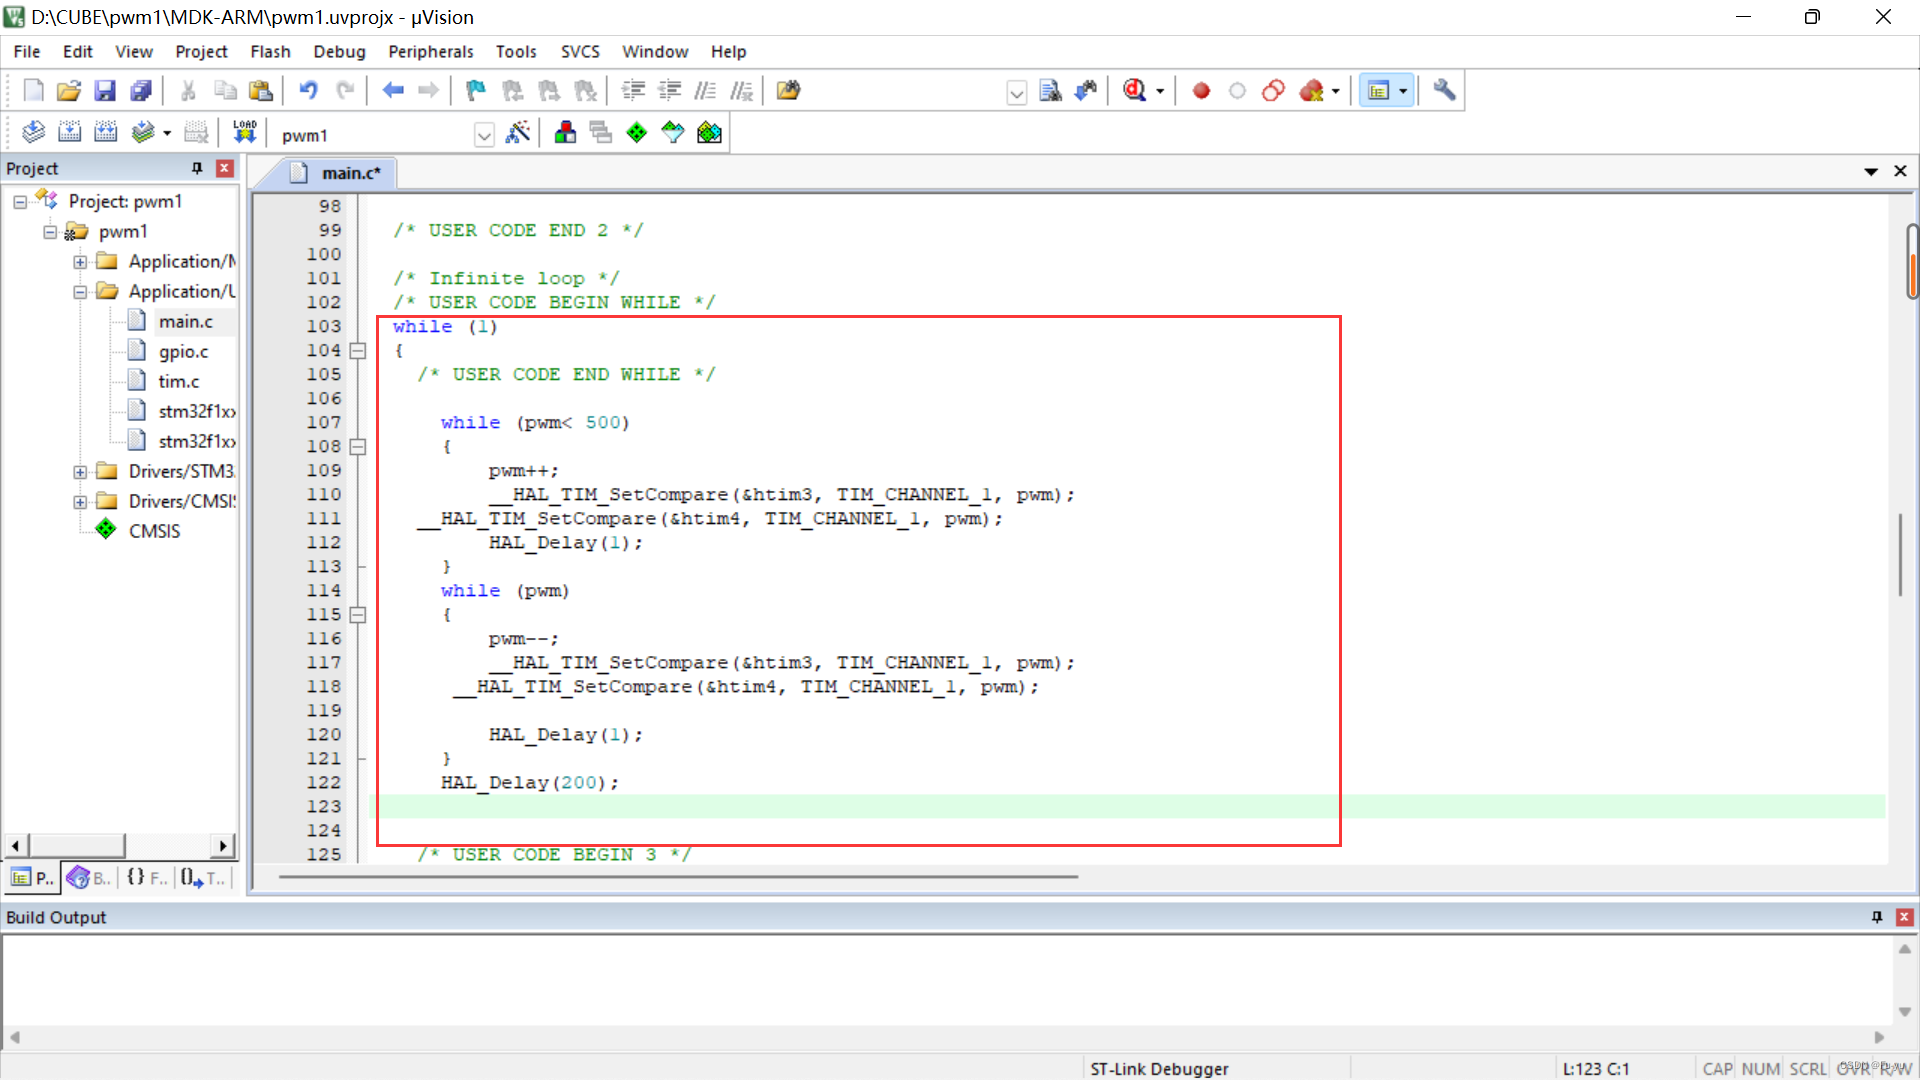1920x1080 pixels.
Task: Click the Select Software Packs icon
Action: point(673,133)
